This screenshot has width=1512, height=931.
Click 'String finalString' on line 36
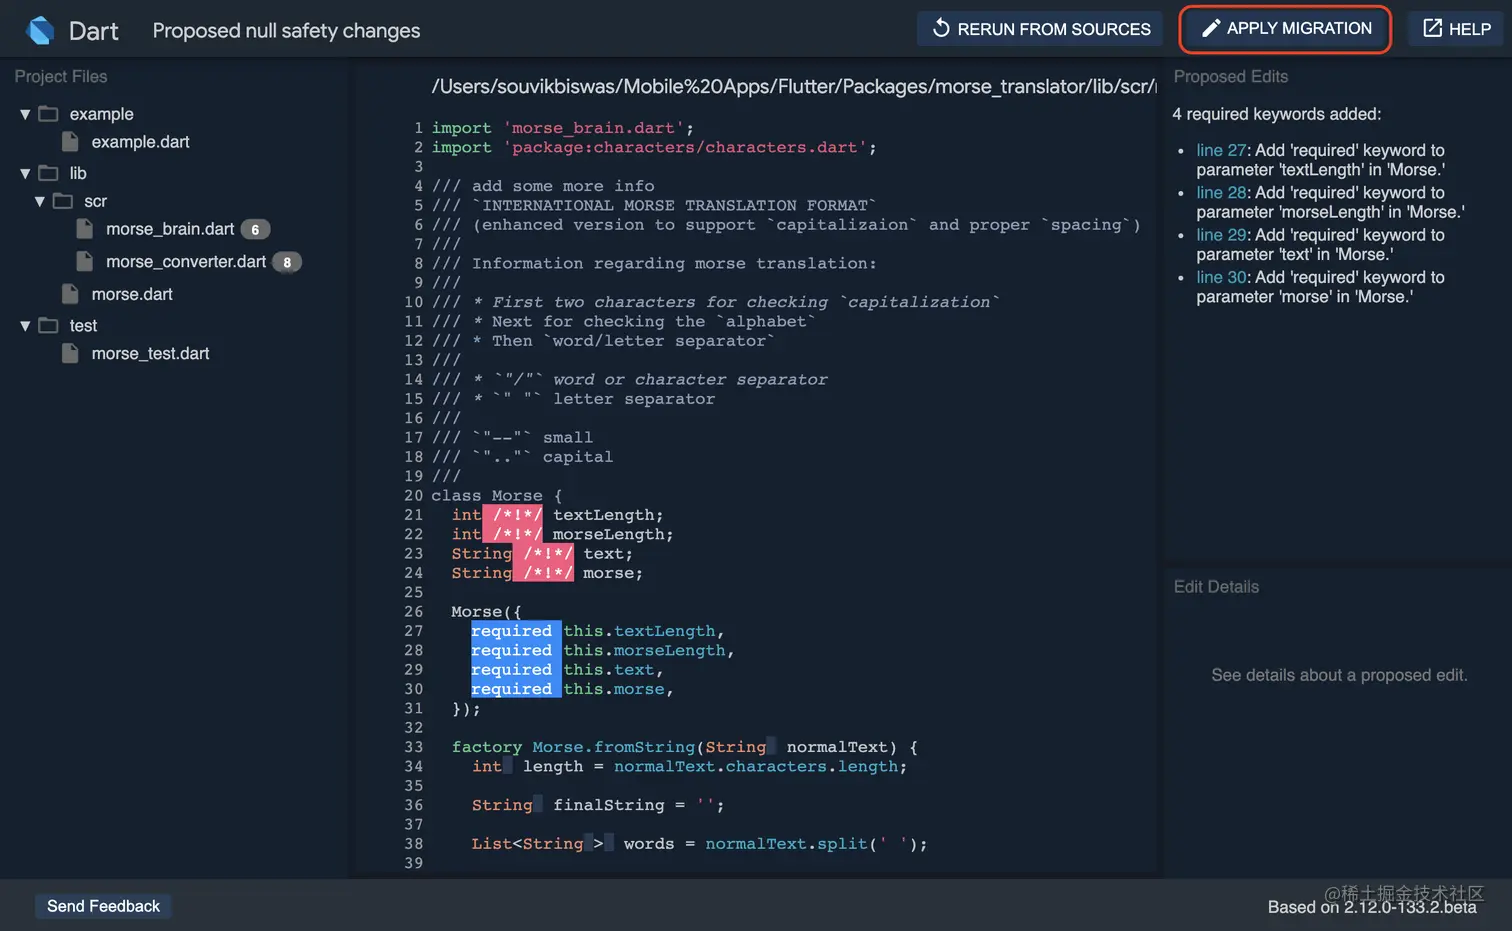[568, 805]
